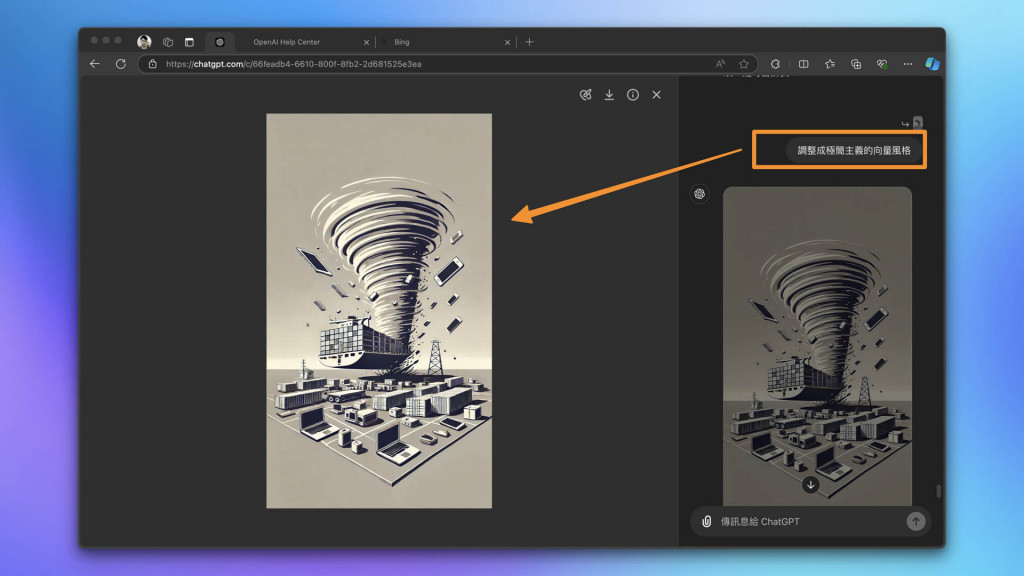This screenshot has width=1024, height=576.
Task: Click the message ChatGPT input field
Action: 810,521
